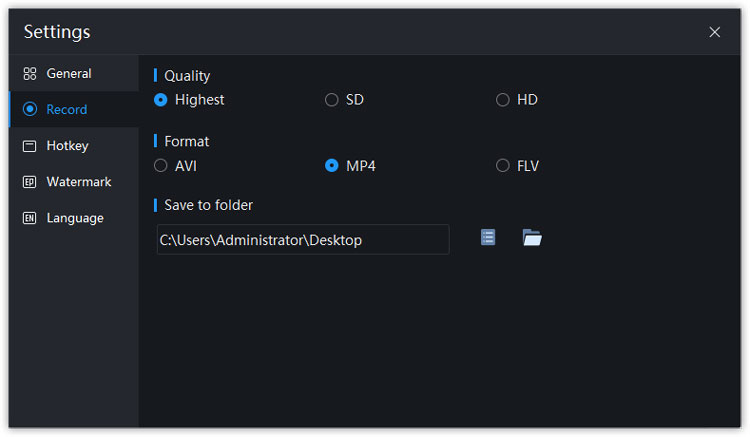Click the Language icon in sidebar
Screen dimensions: 750x437
(x=30, y=218)
